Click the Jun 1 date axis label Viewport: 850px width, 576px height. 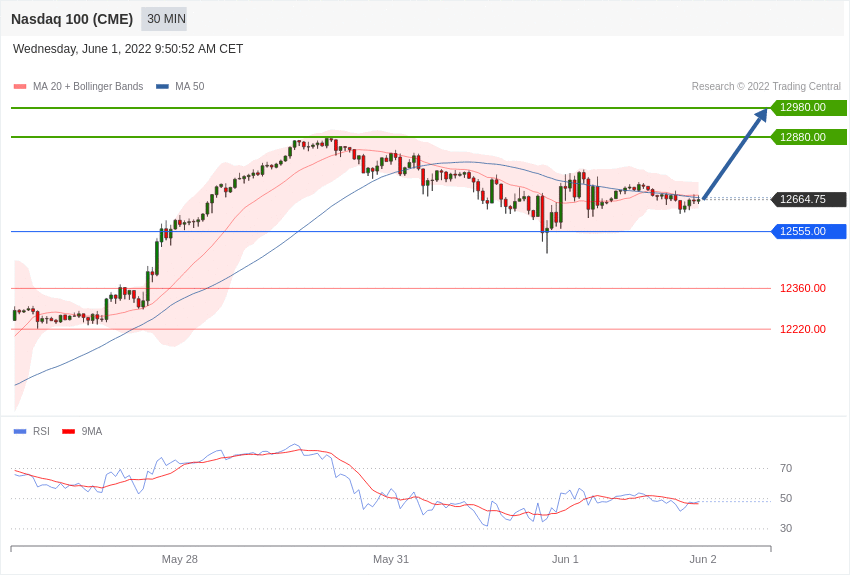coord(565,559)
